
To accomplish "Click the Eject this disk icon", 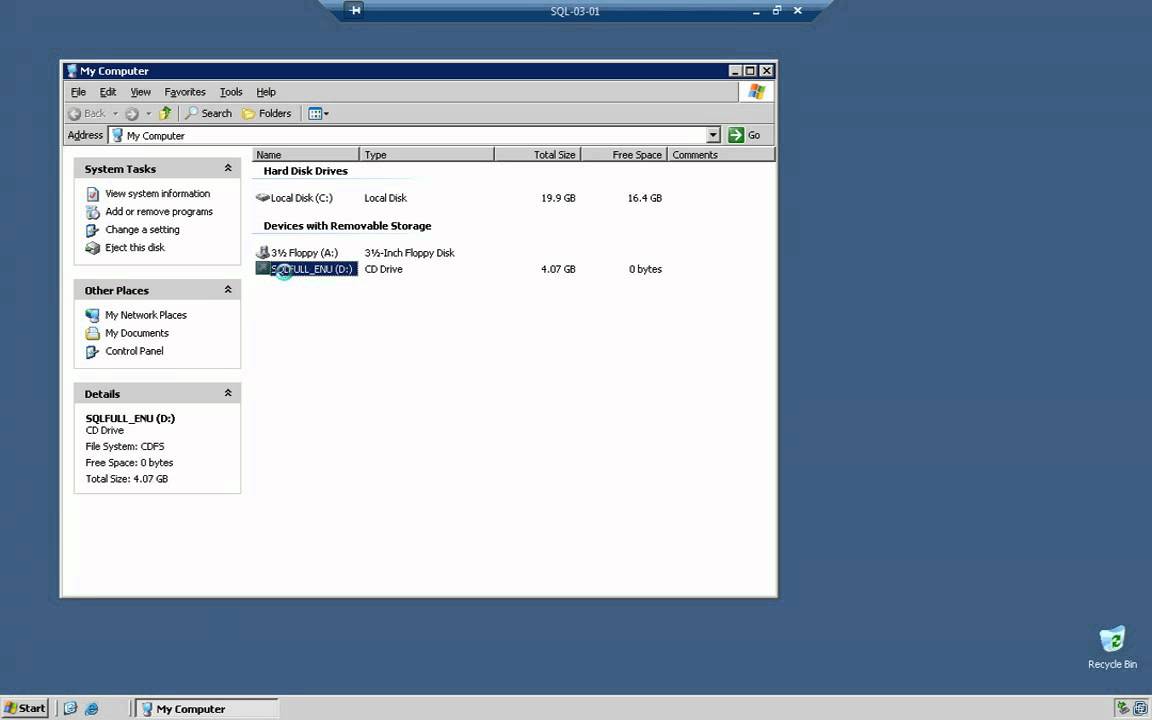I will (93, 248).
